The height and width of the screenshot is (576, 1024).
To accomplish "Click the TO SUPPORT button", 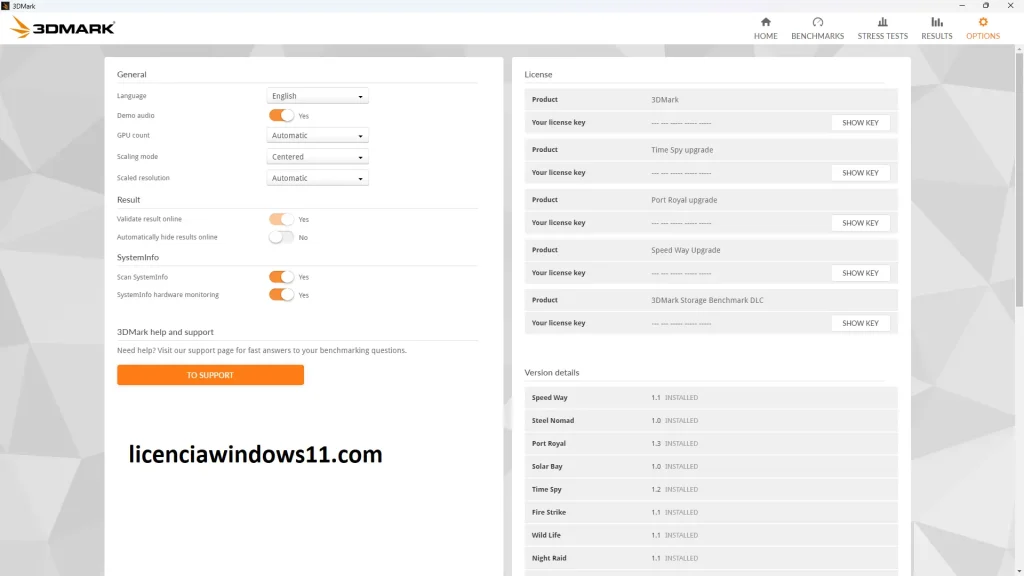I will pos(210,375).
